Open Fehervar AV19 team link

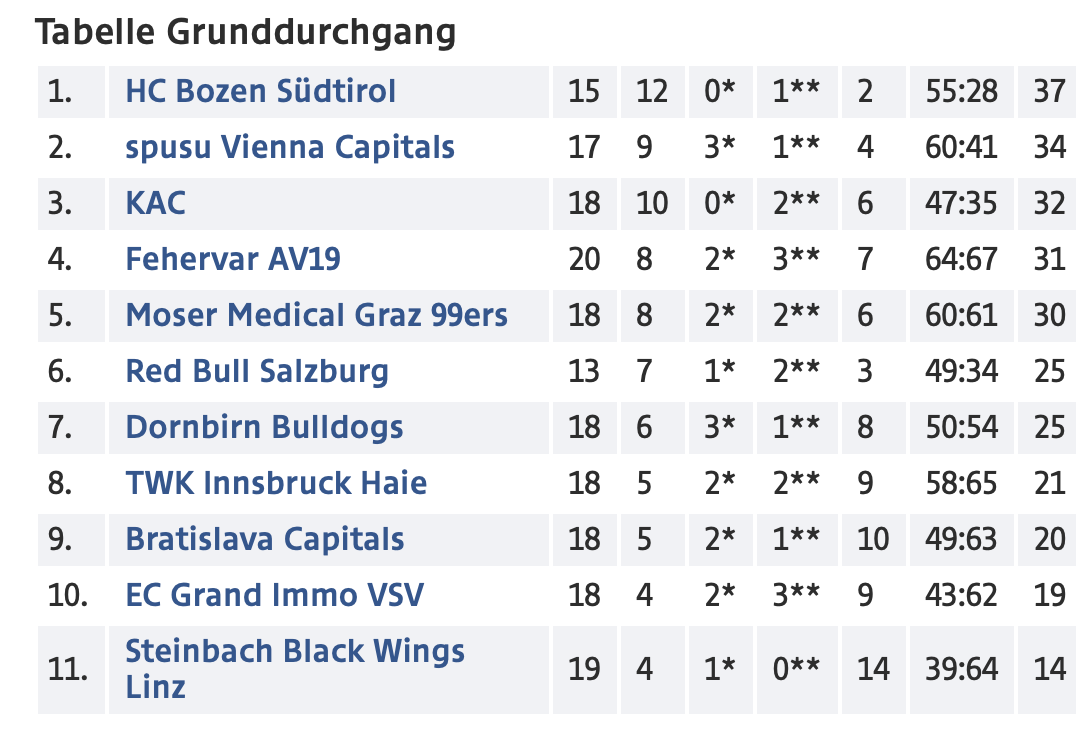point(233,260)
